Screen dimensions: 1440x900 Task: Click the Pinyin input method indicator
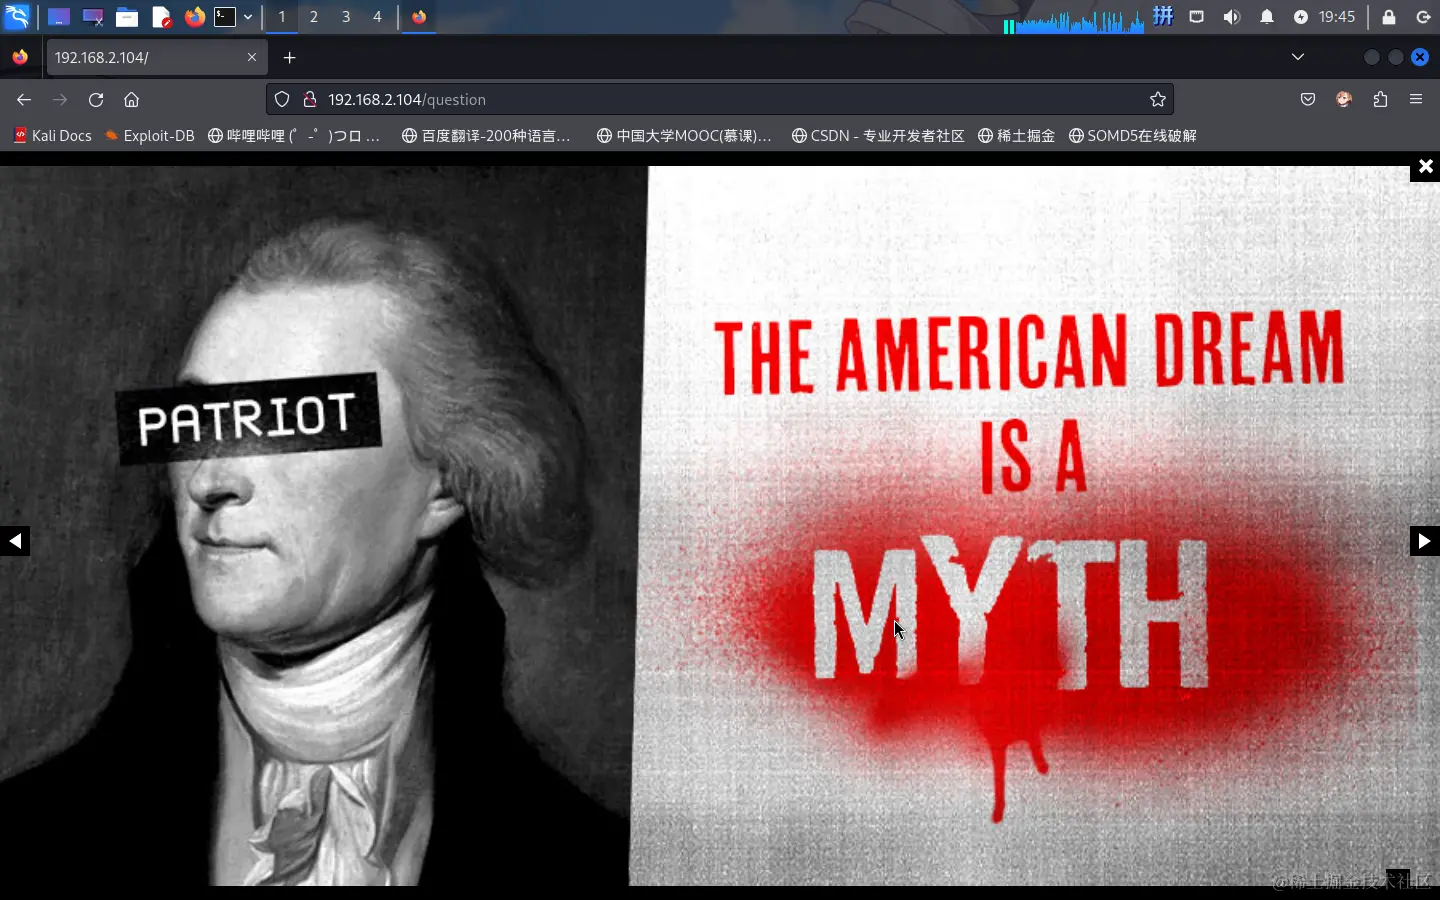pyautogui.click(x=1163, y=16)
